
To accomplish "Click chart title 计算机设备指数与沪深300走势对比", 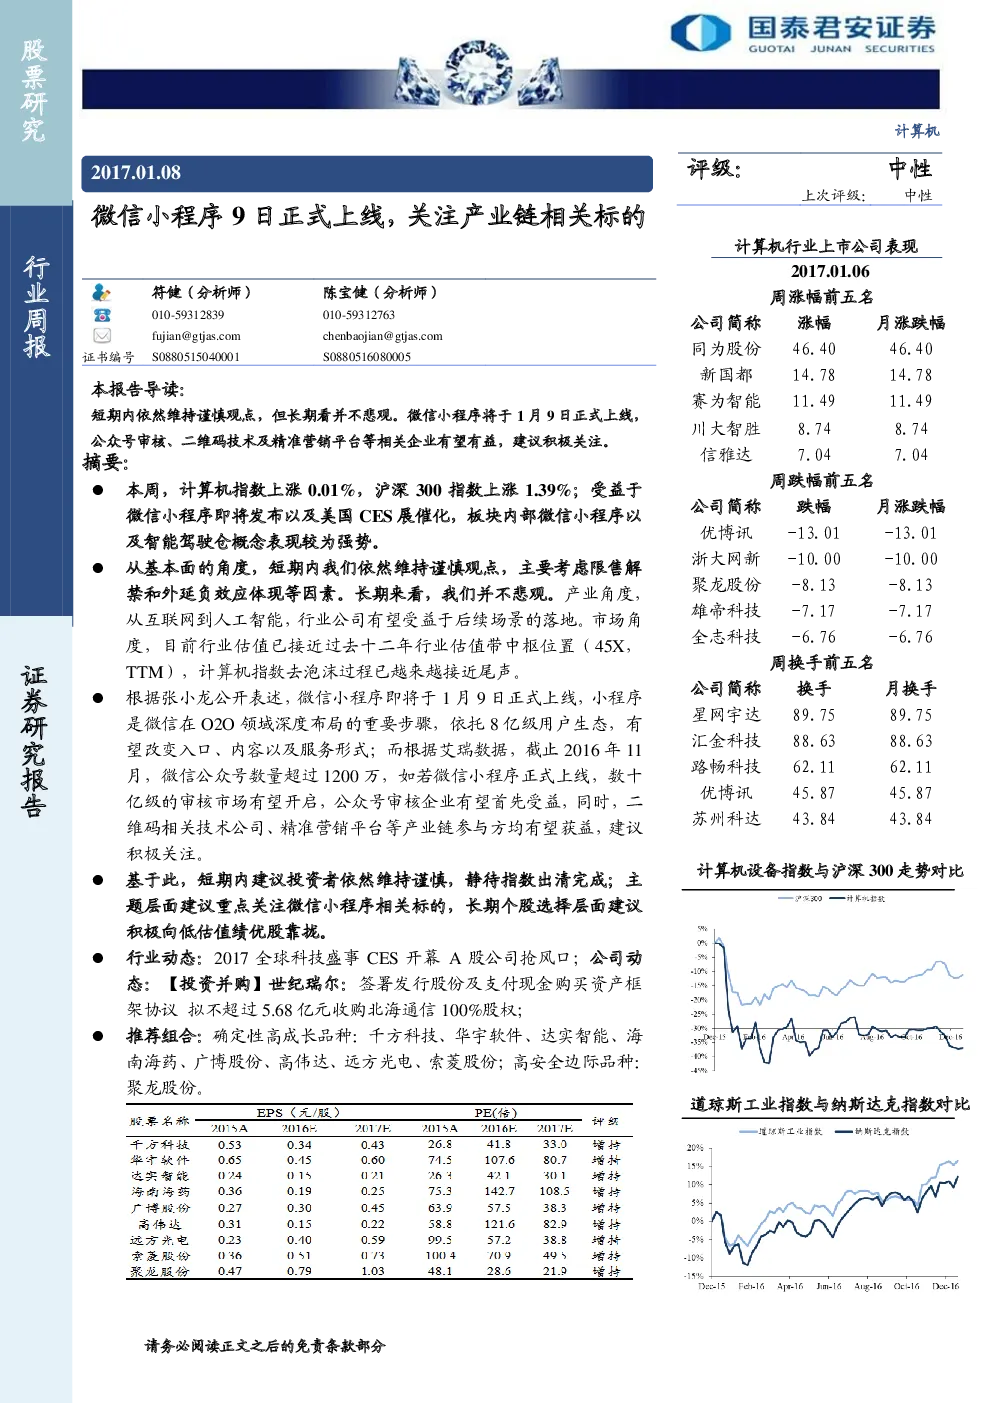I will click(x=830, y=871).
